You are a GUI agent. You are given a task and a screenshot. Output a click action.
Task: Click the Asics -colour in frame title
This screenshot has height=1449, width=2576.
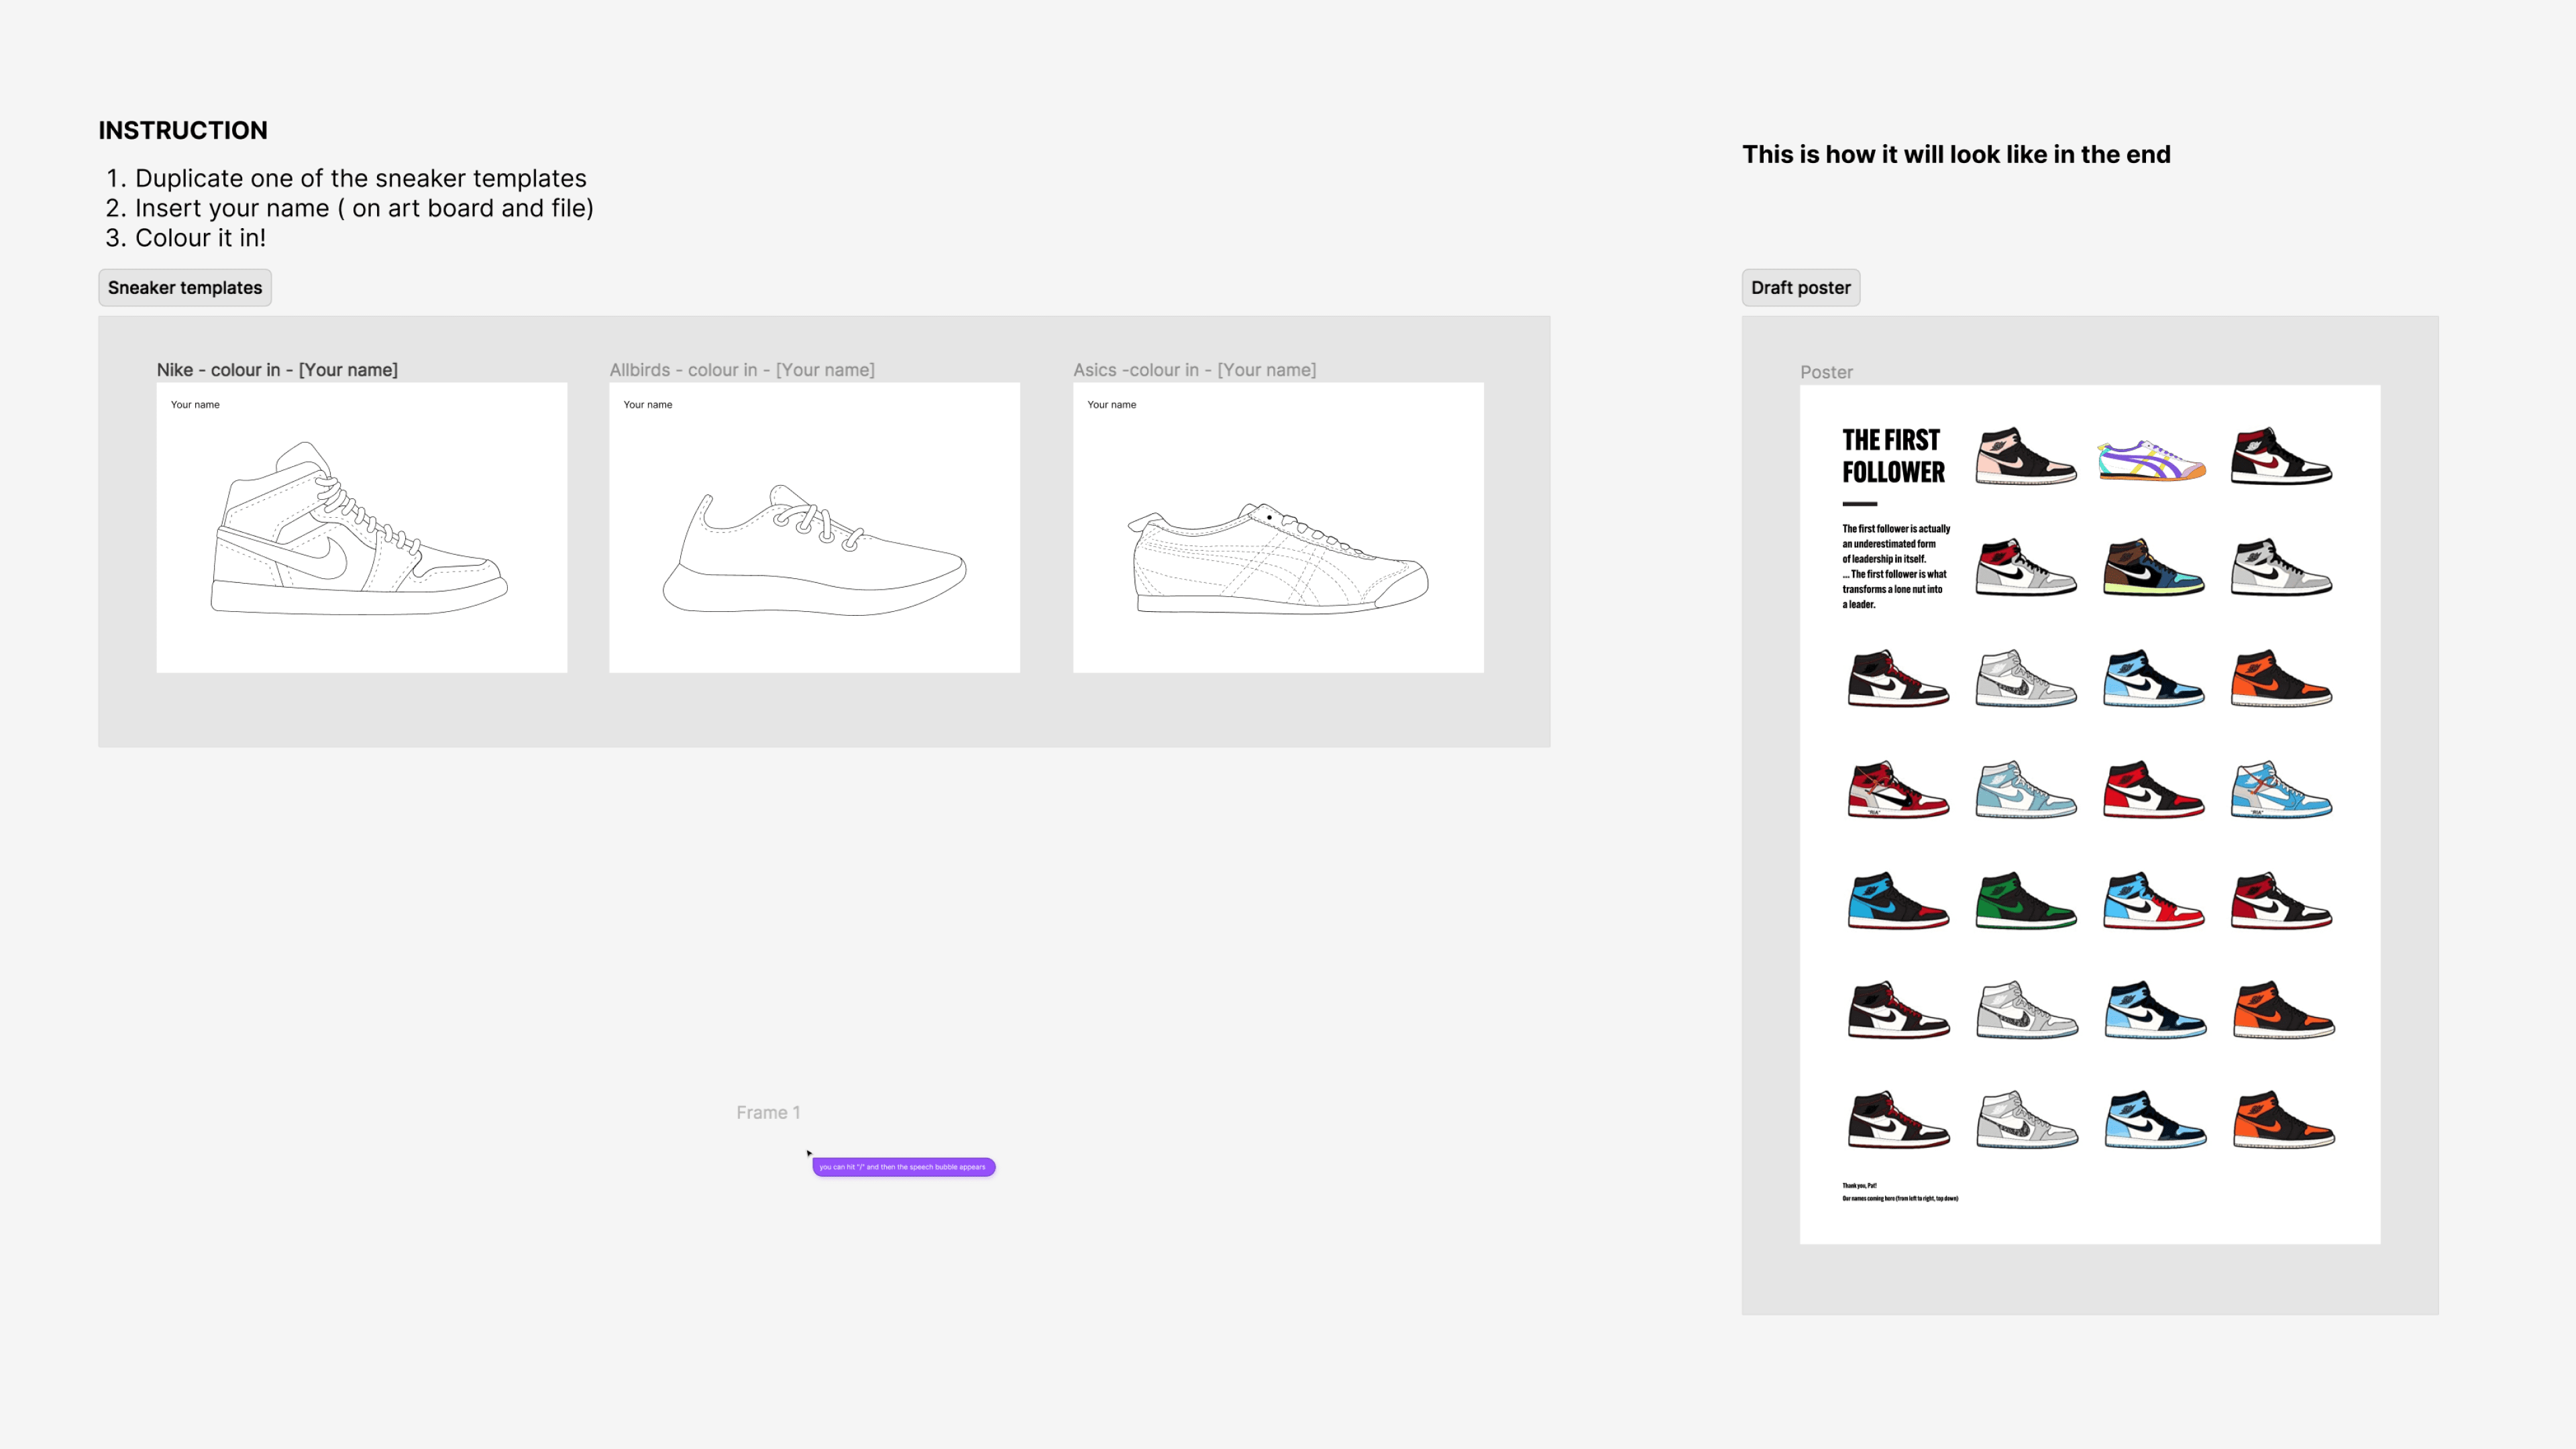(x=1194, y=370)
